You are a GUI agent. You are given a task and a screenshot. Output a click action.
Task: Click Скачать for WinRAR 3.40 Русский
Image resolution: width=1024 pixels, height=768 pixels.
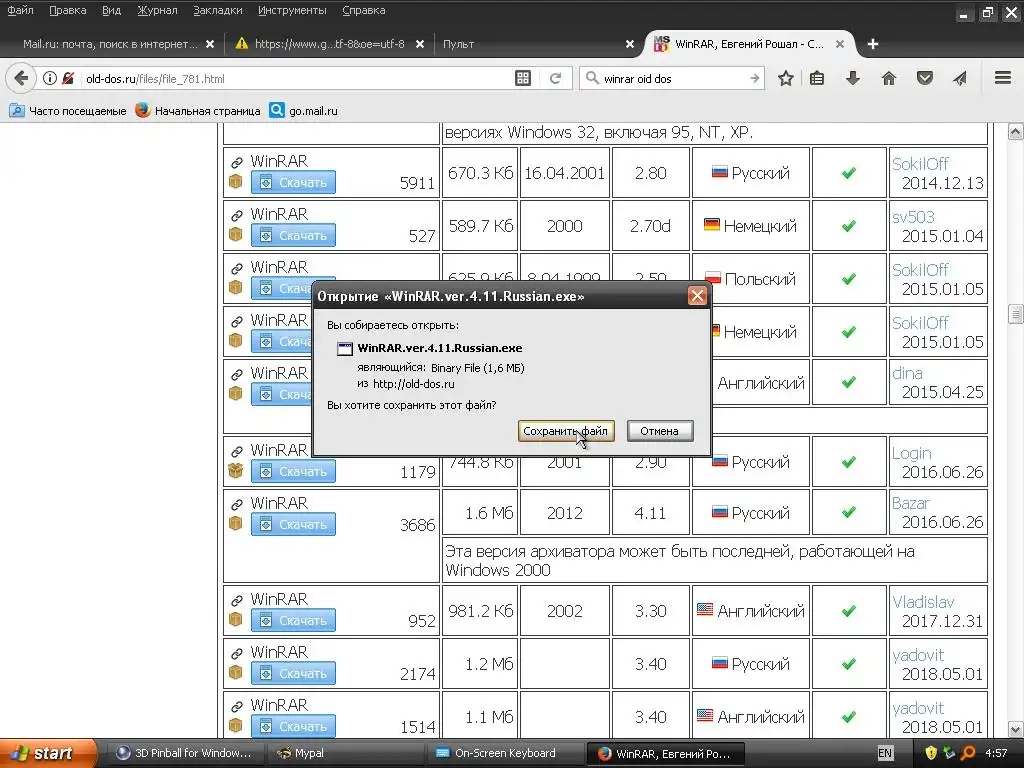pyautogui.click(x=293, y=673)
